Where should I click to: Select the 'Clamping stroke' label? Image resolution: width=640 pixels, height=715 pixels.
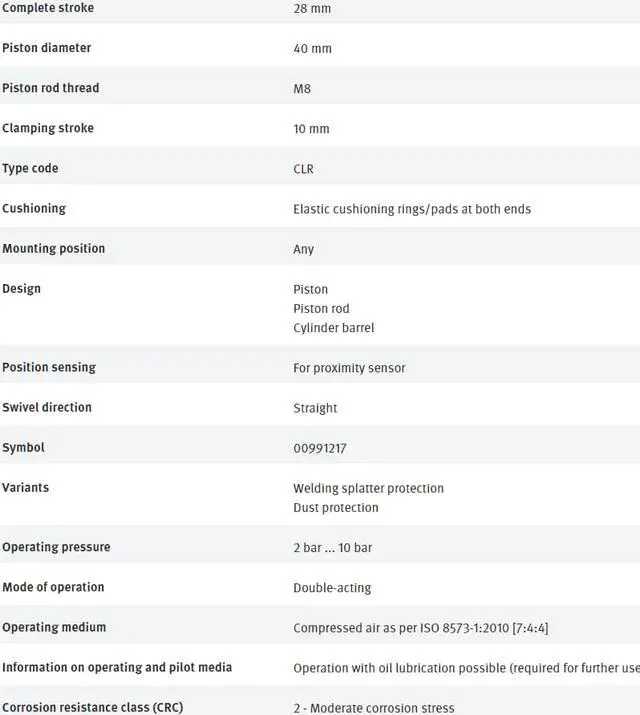coord(48,128)
